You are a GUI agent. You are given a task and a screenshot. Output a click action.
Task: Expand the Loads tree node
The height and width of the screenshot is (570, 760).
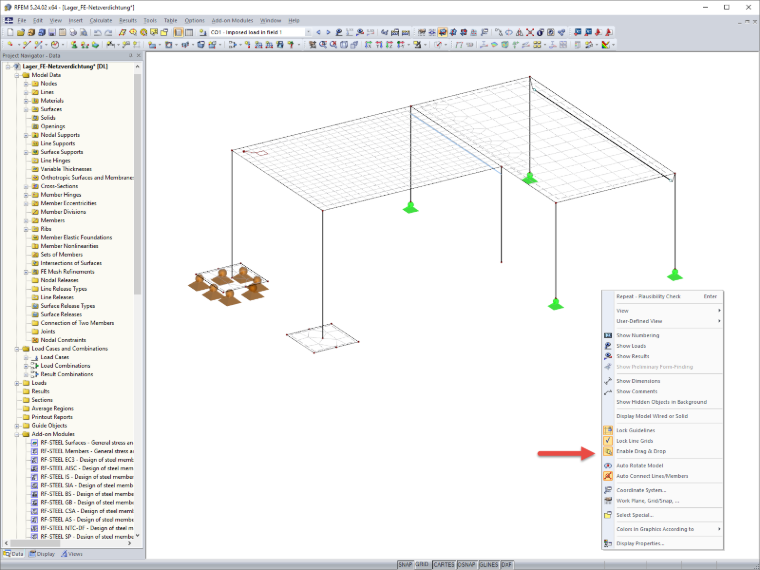pyautogui.click(x=17, y=383)
